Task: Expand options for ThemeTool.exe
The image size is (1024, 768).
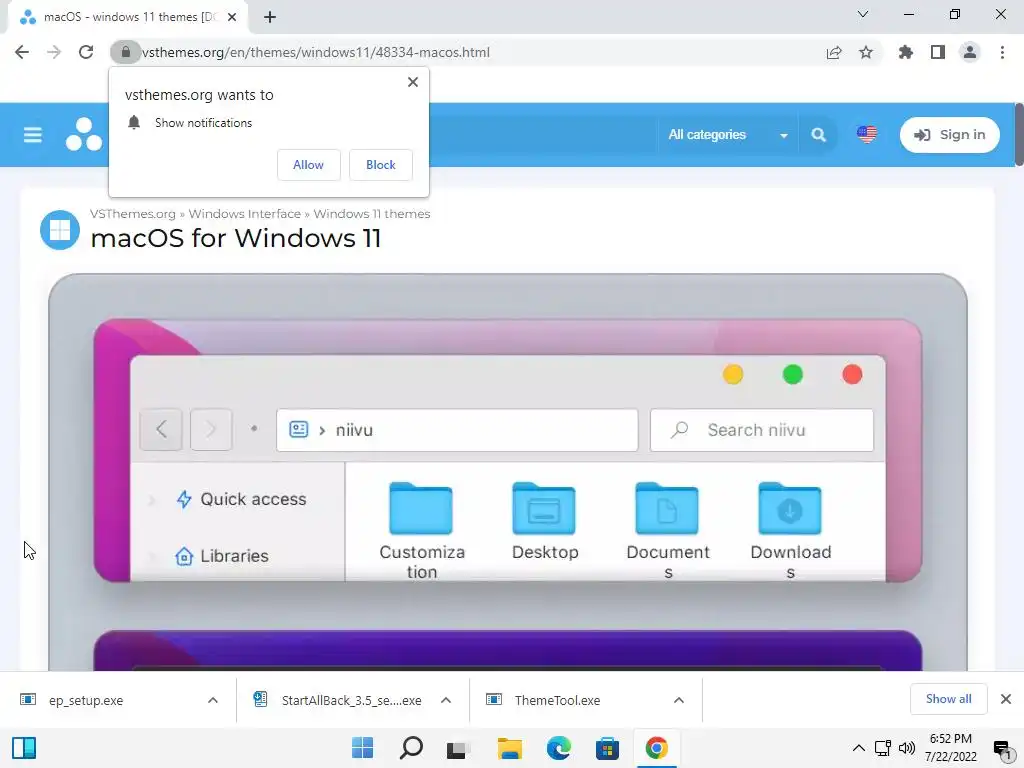Action: click(679, 700)
